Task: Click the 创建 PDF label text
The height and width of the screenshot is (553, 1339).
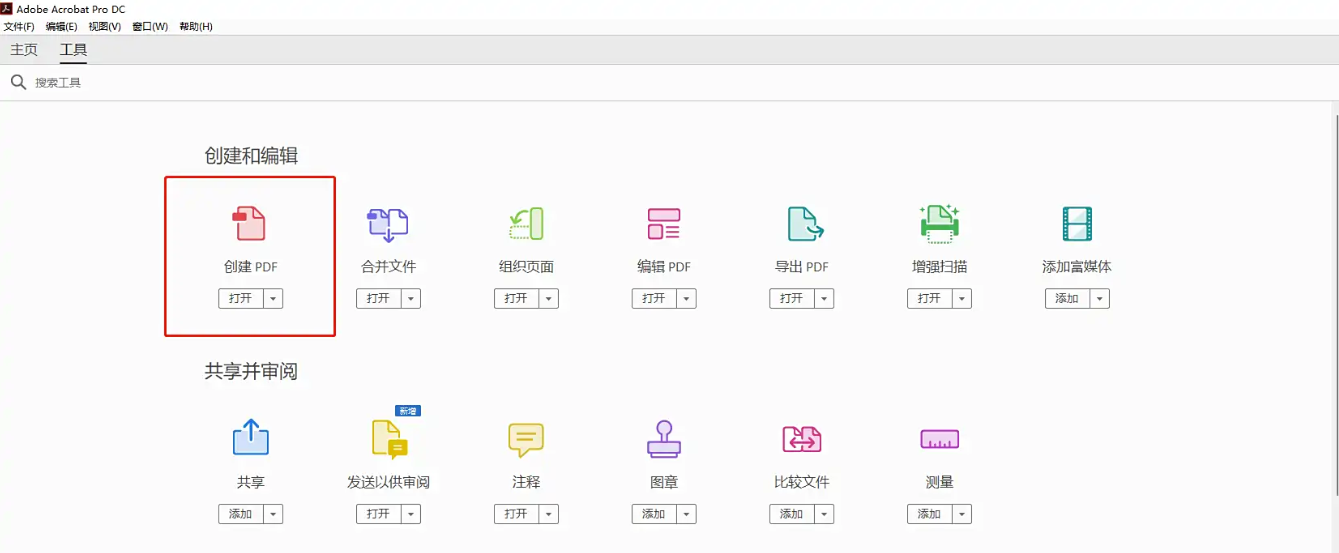Action: [x=250, y=267]
